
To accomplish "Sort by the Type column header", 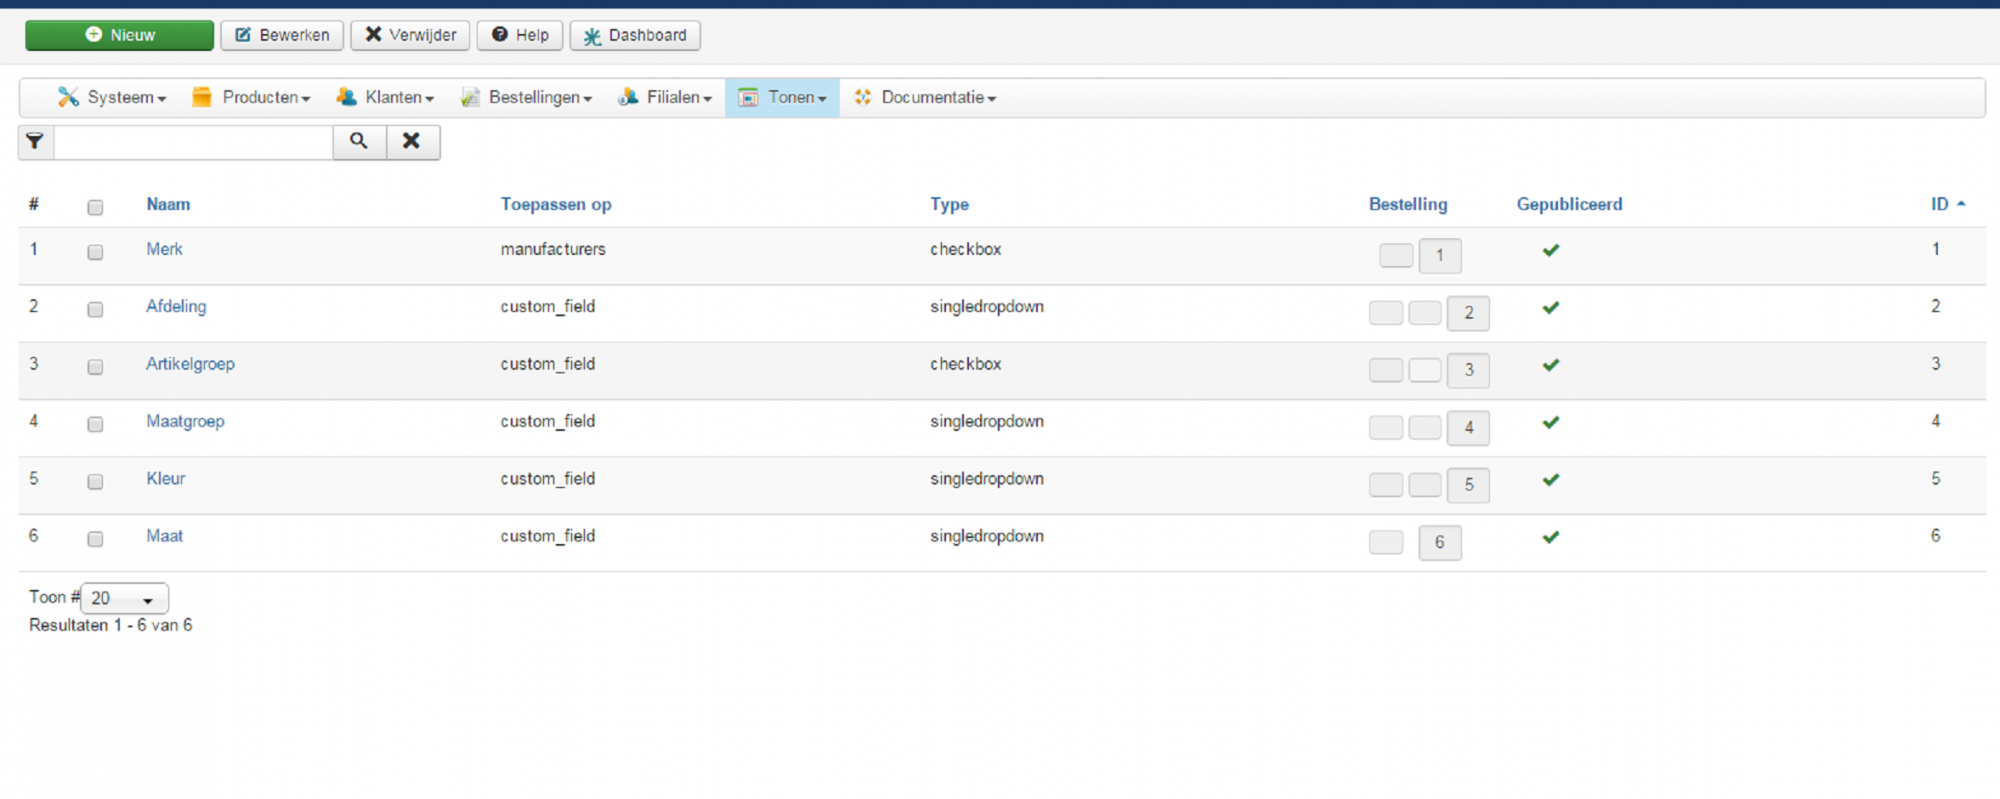I will click(x=949, y=204).
